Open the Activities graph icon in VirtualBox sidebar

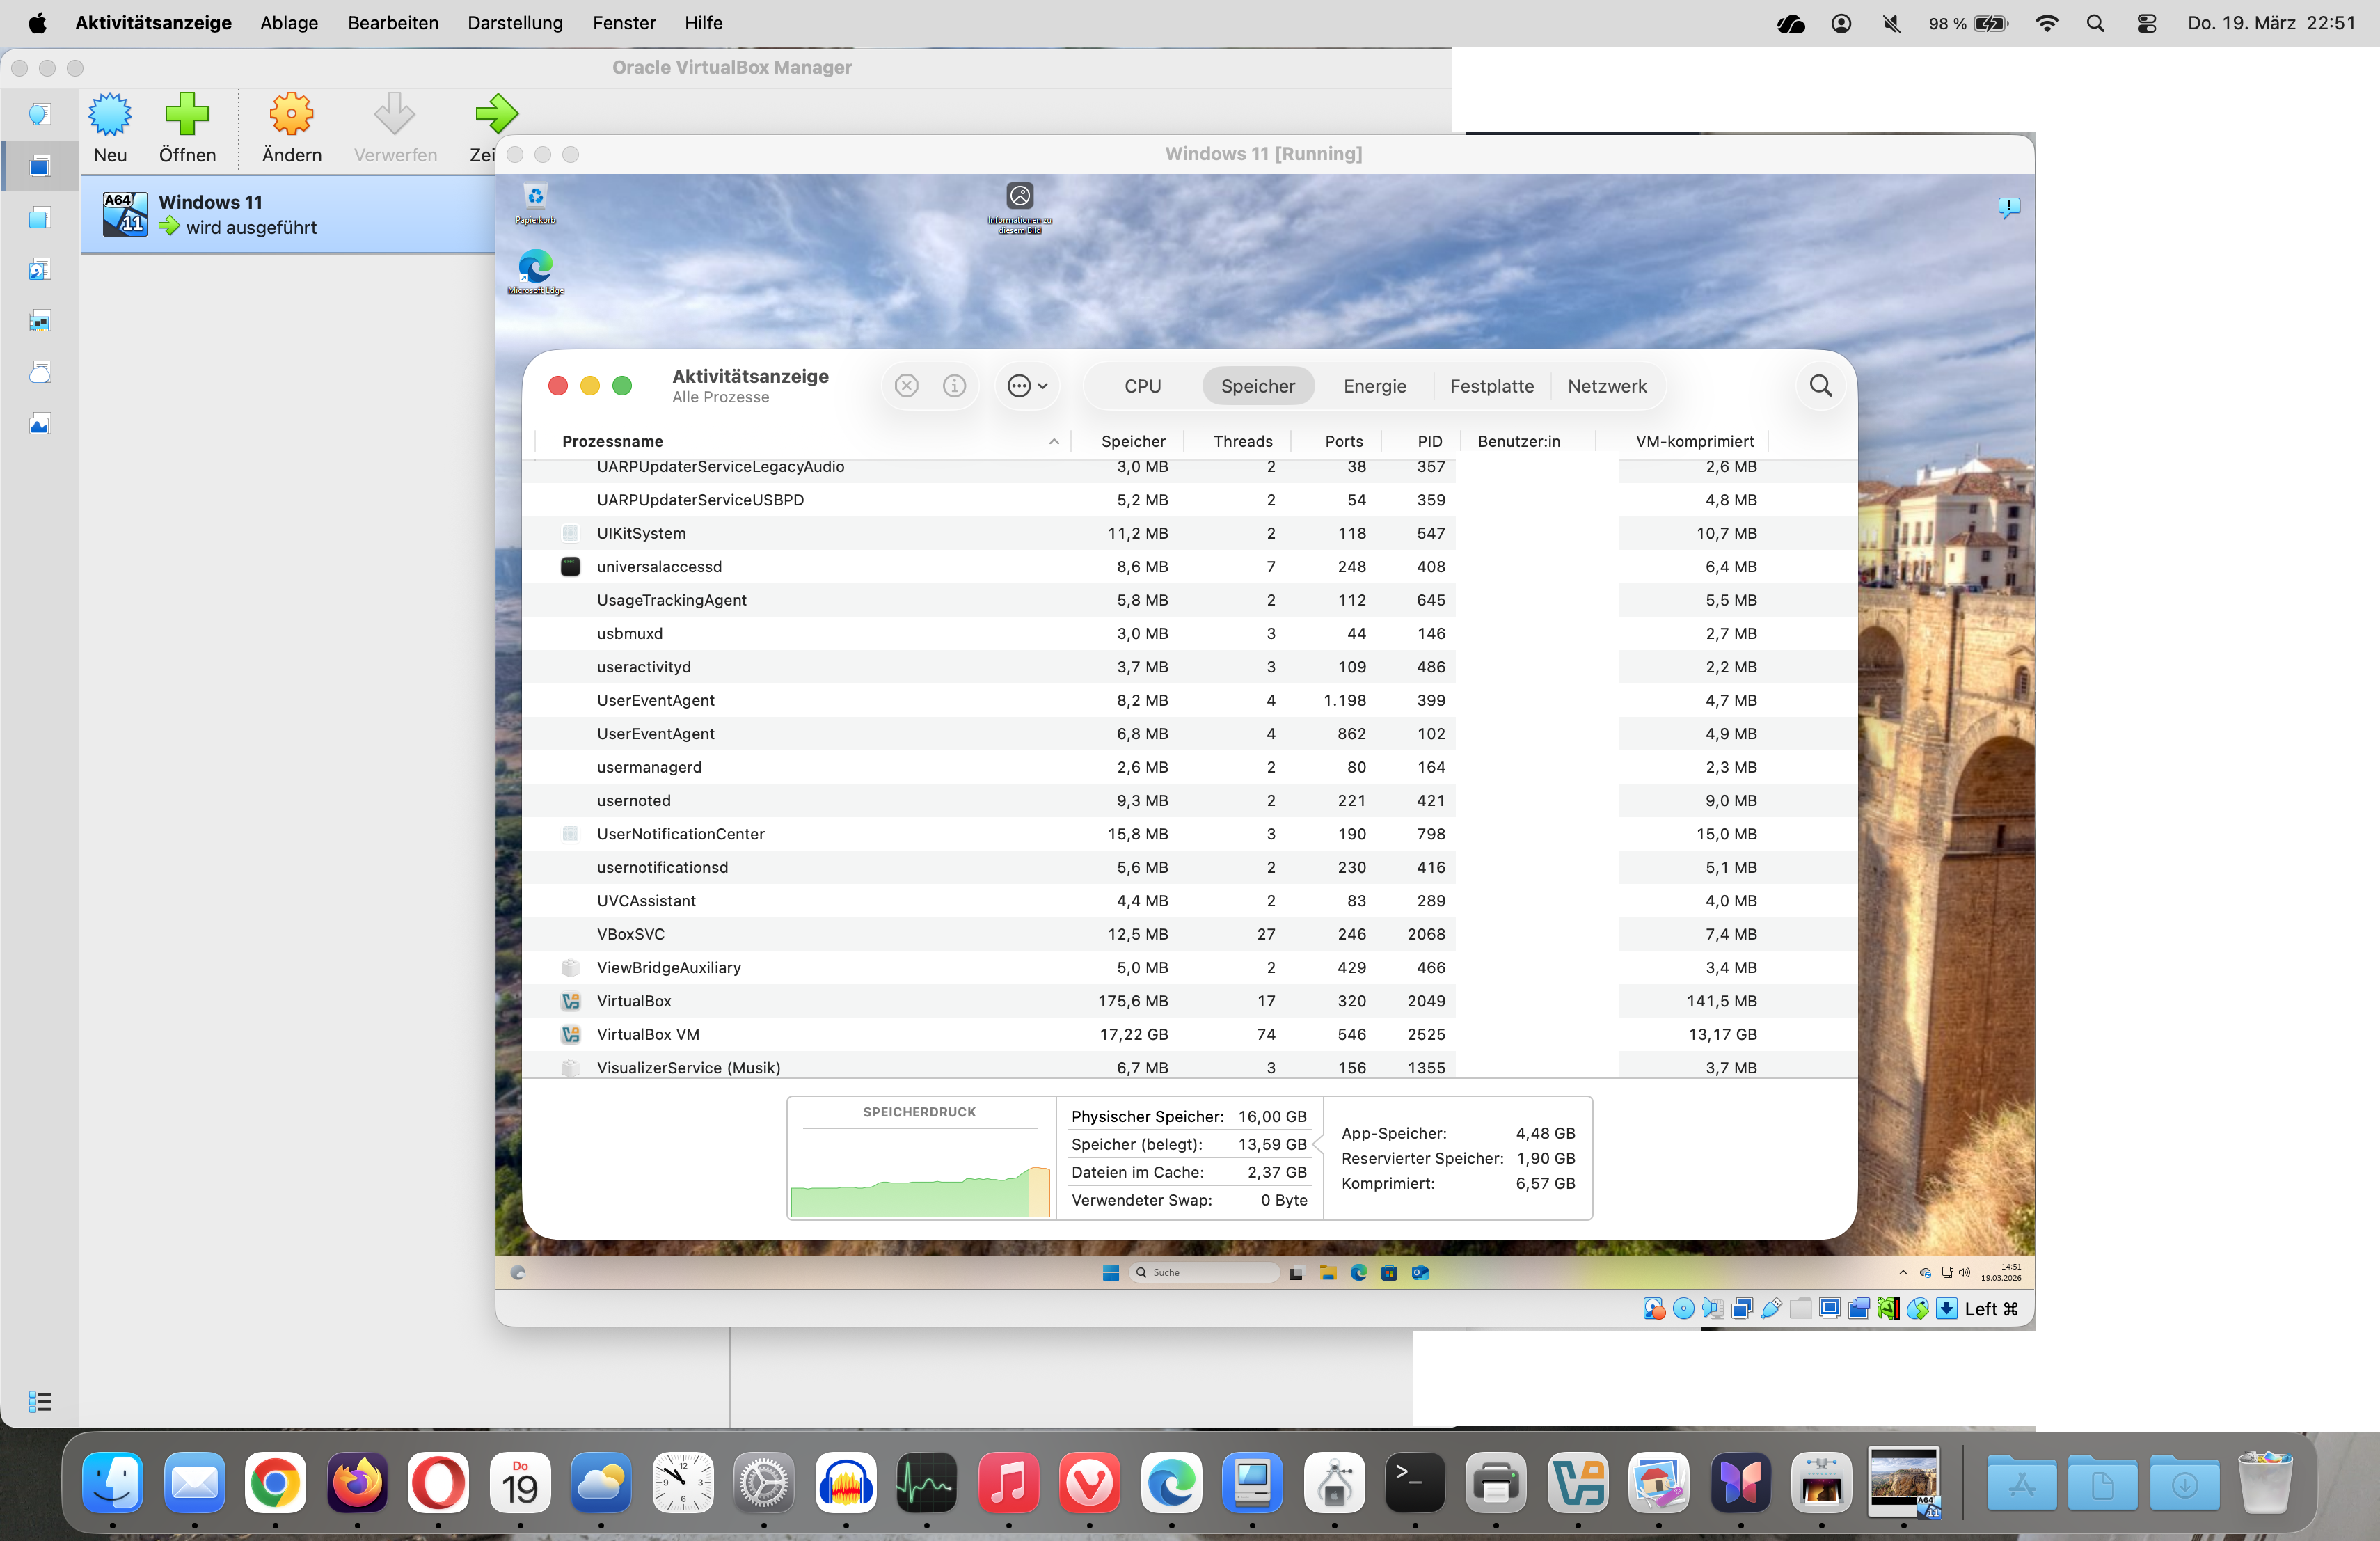(40, 425)
